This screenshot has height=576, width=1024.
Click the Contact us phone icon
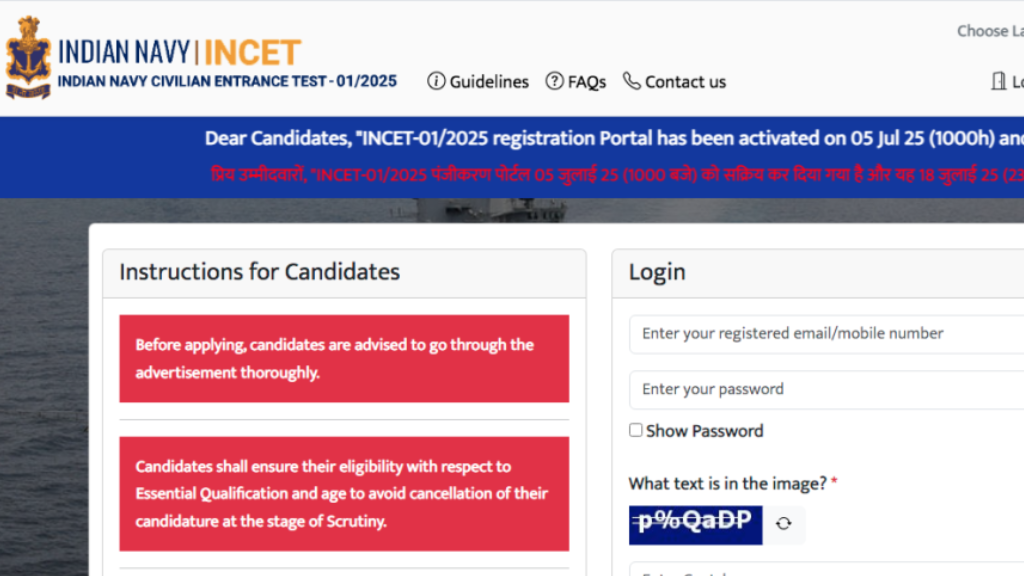[x=631, y=81]
